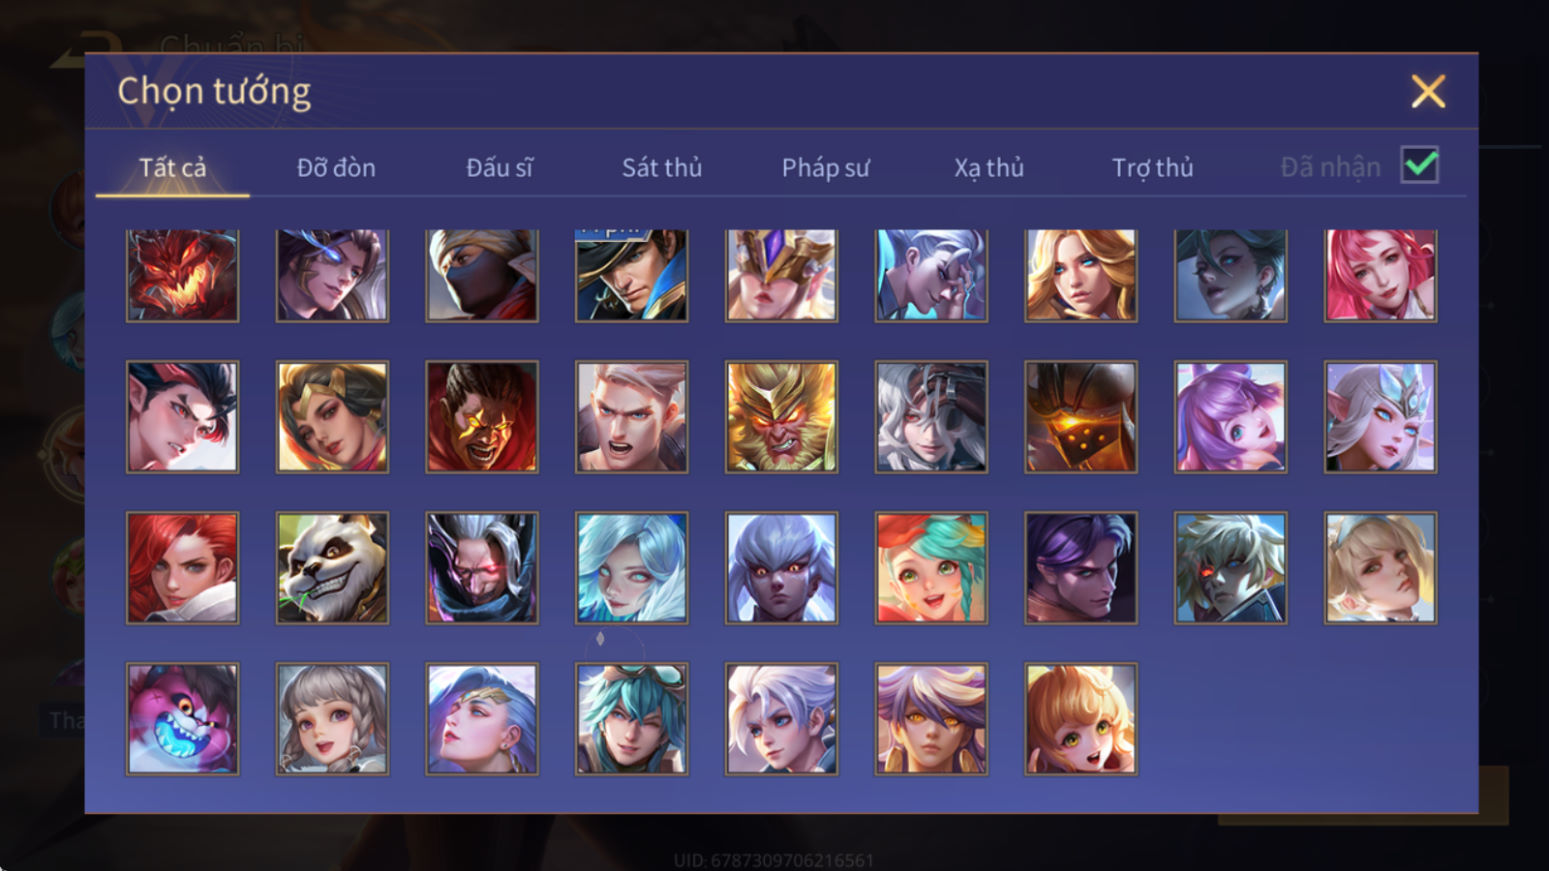
Task: Select the pink-haired female hero portrait
Action: click(x=1380, y=275)
